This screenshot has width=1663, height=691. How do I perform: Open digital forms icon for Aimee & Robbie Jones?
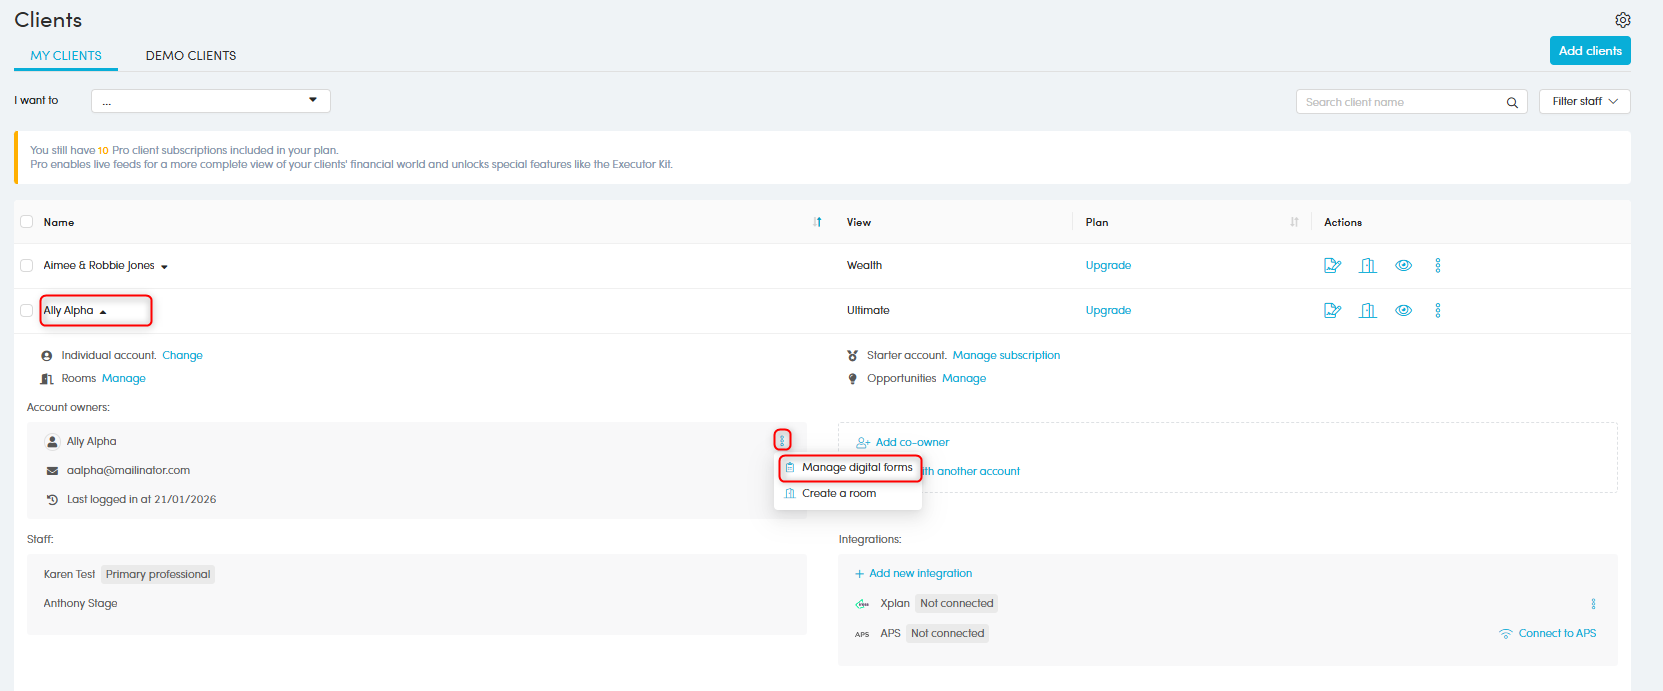coord(1332,265)
